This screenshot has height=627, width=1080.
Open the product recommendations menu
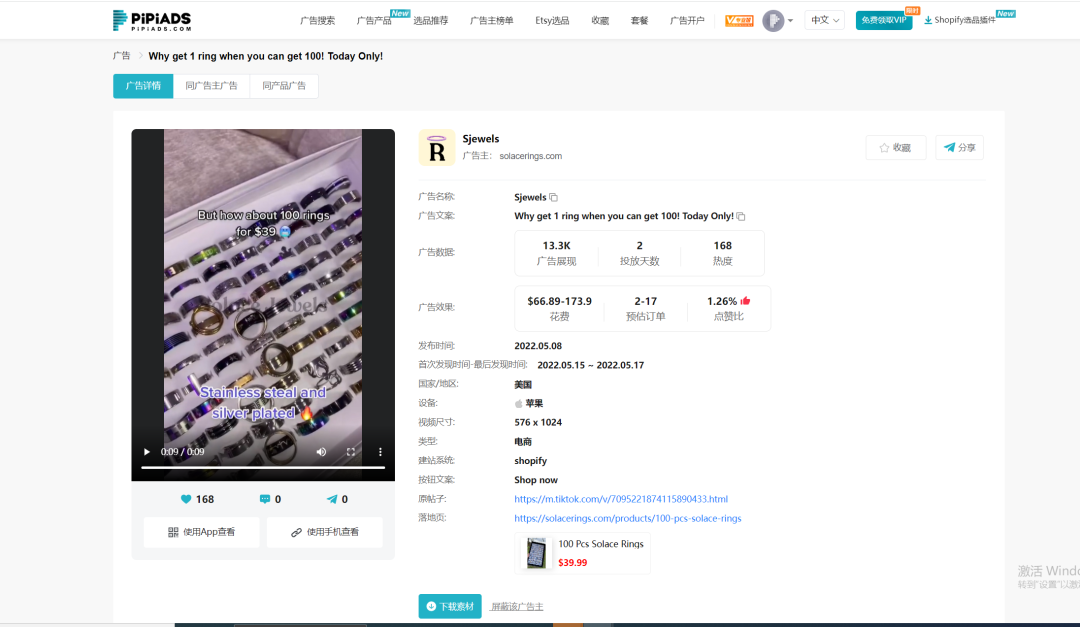pyautogui.click(x=430, y=21)
